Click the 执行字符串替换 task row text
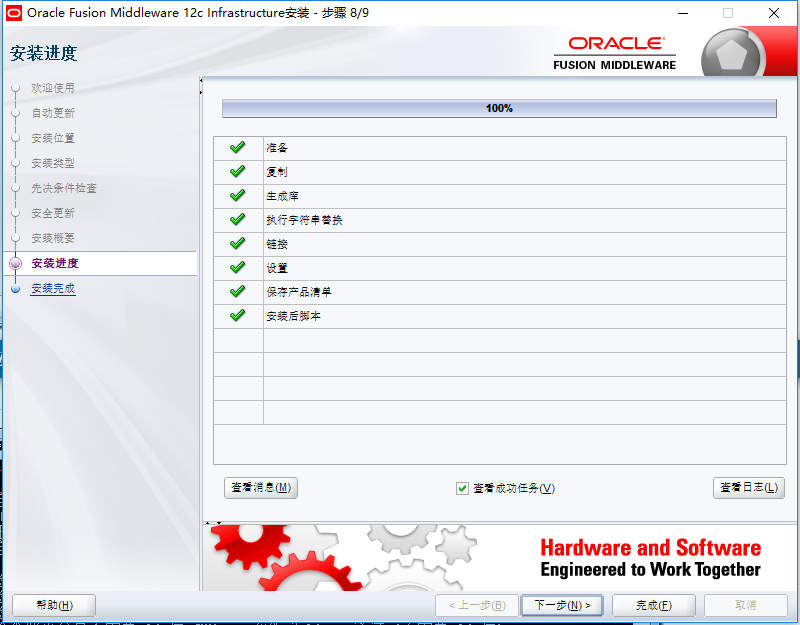Image resolution: width=800 pixels, height=625 pixels. (x=305, y=220)
